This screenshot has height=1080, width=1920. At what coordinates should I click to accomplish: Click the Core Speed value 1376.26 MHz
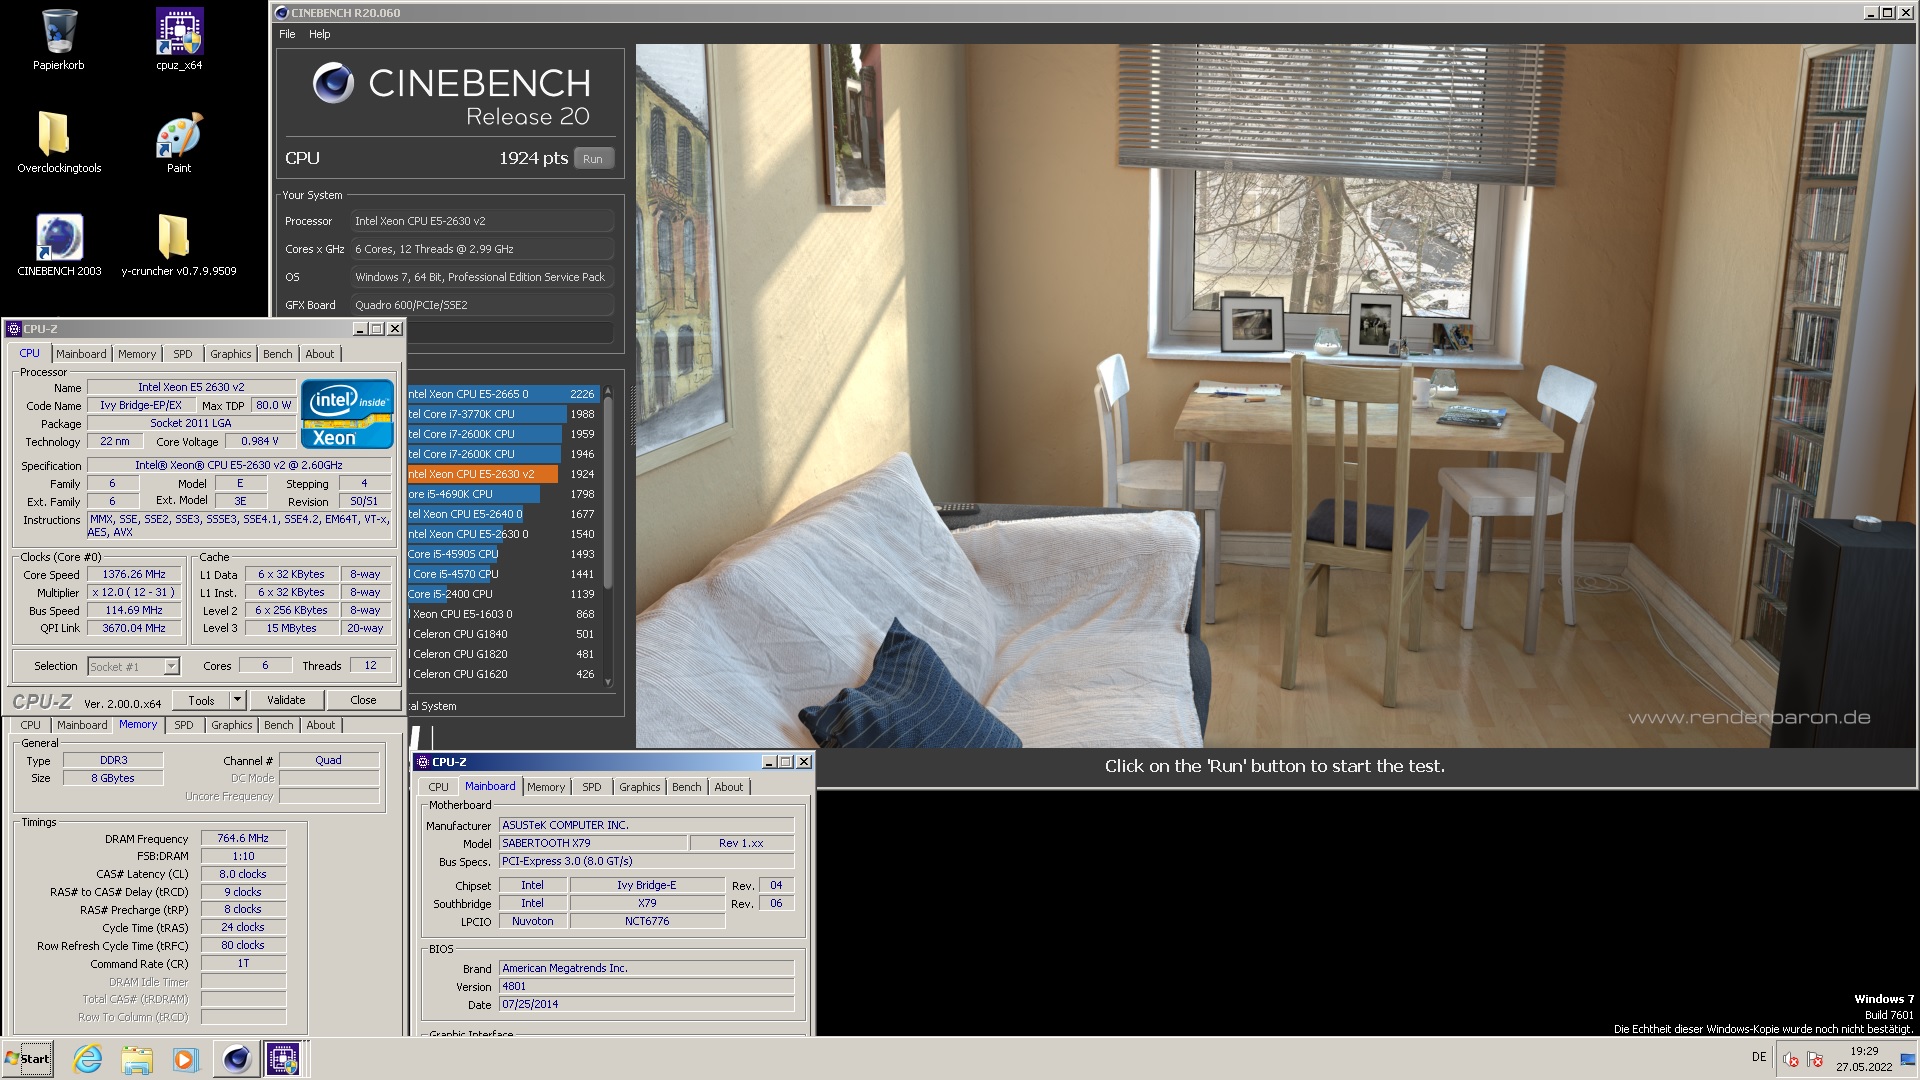coord(134,575)
